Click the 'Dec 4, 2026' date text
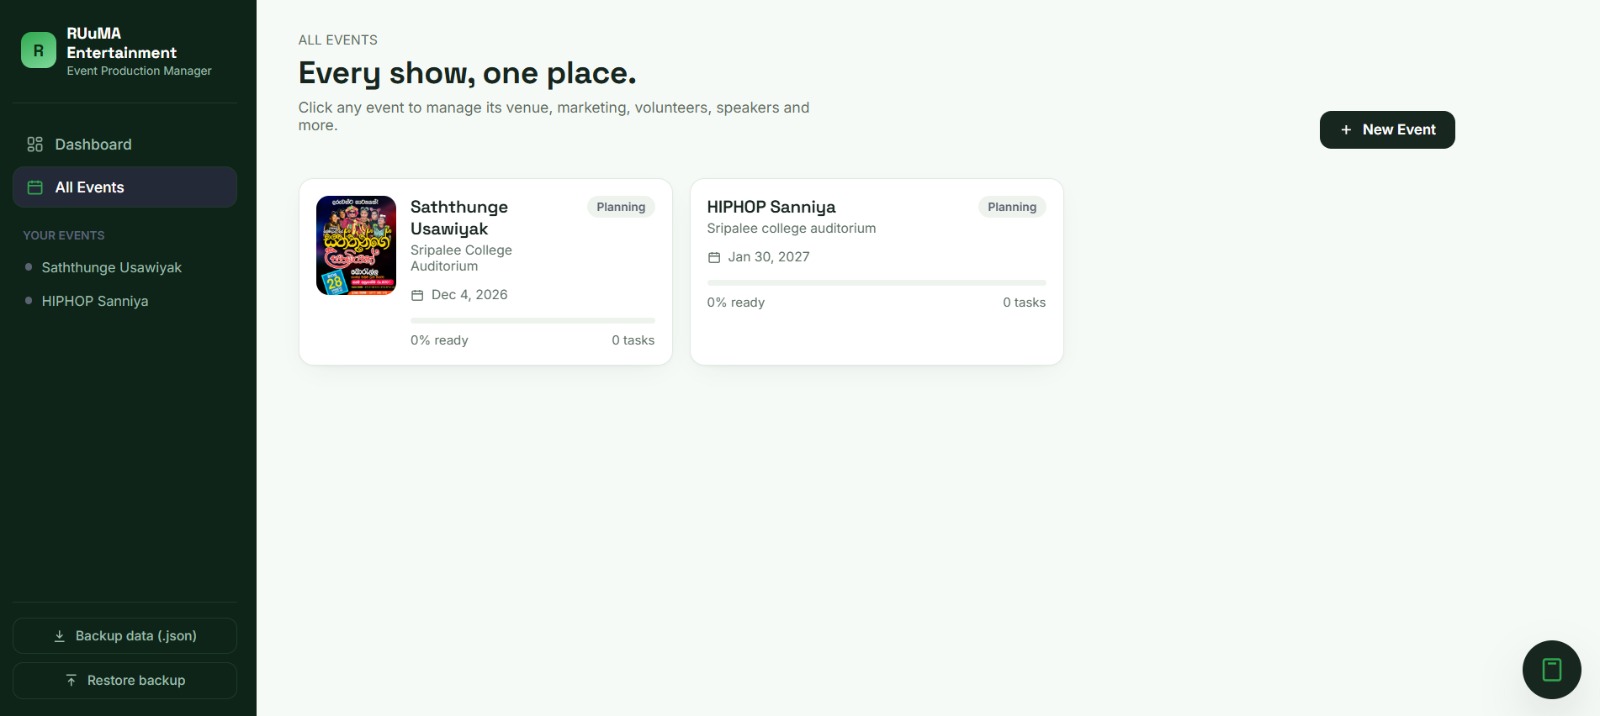This screenshot has width=1600, height=716. pos(469,295)
